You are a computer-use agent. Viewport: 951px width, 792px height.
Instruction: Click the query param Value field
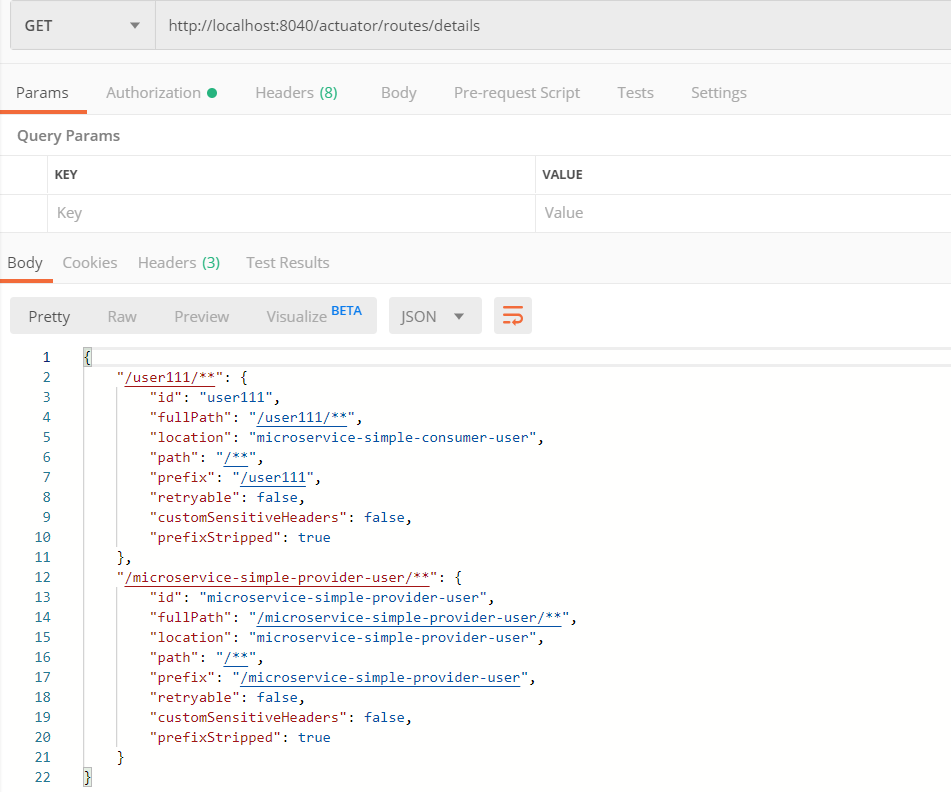click(x=744, y=213)
